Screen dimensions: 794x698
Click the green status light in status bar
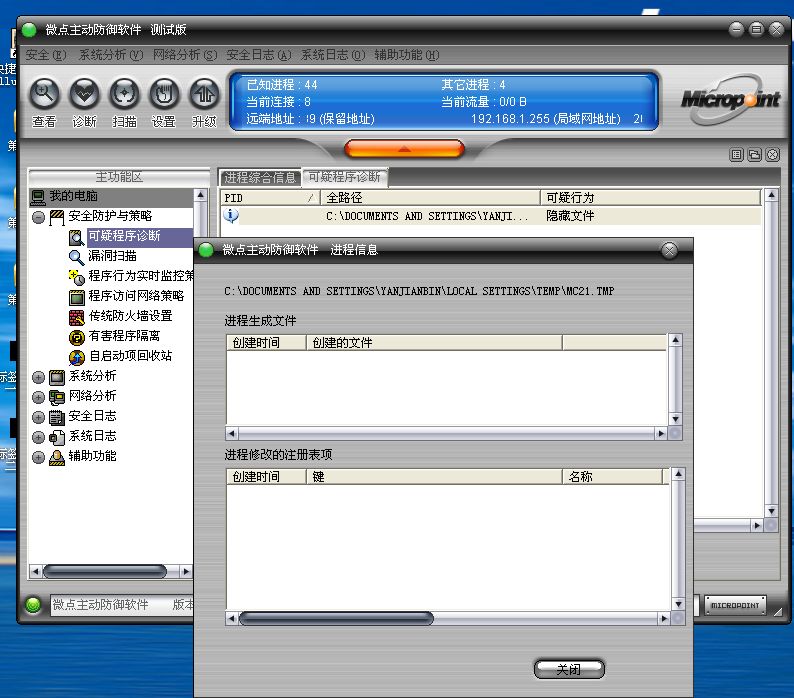(33, 605)
